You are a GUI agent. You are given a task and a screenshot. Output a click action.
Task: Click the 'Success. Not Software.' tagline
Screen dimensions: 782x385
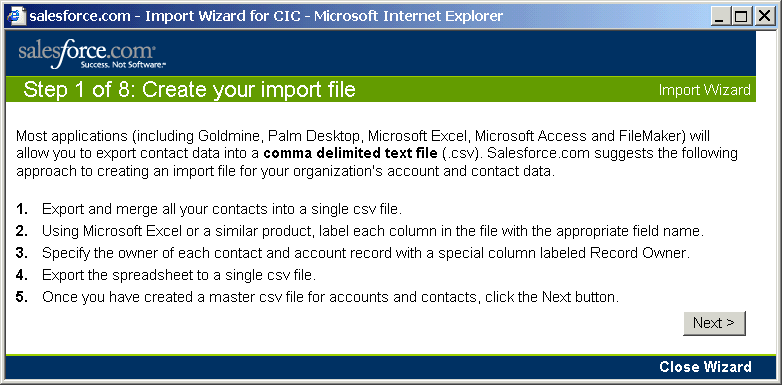point(123,65)
